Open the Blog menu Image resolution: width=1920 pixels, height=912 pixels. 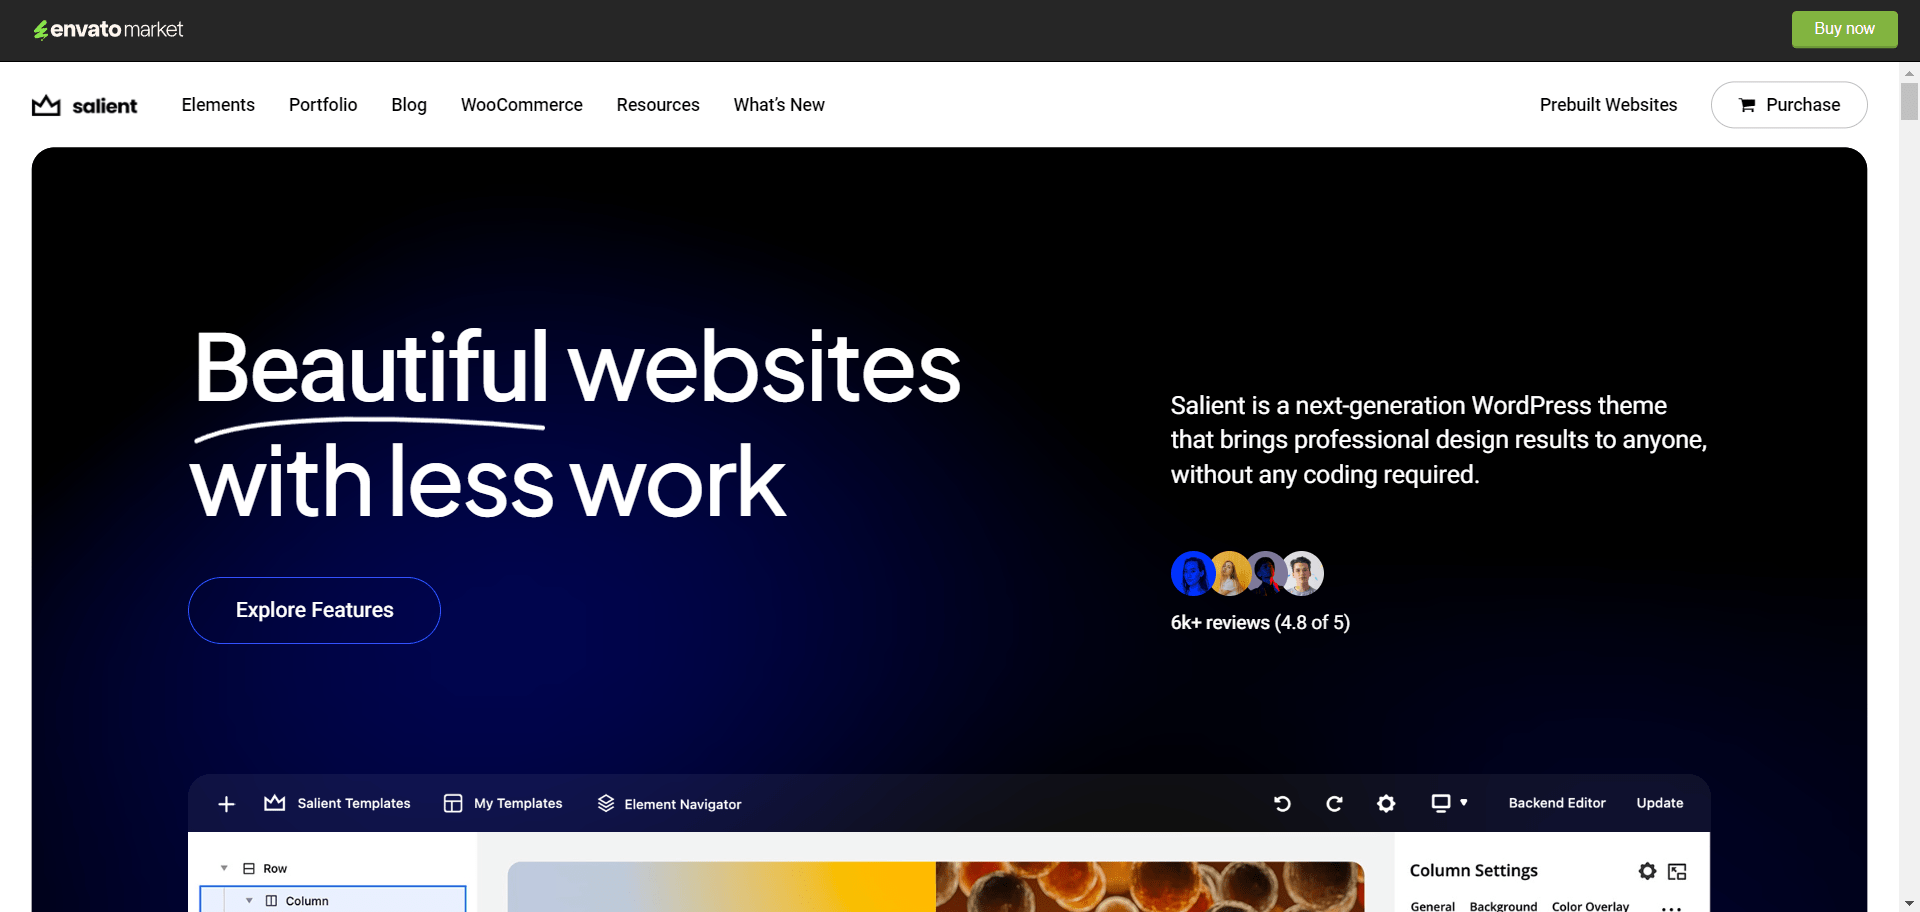pyautogui.click(x=409, y=105)
